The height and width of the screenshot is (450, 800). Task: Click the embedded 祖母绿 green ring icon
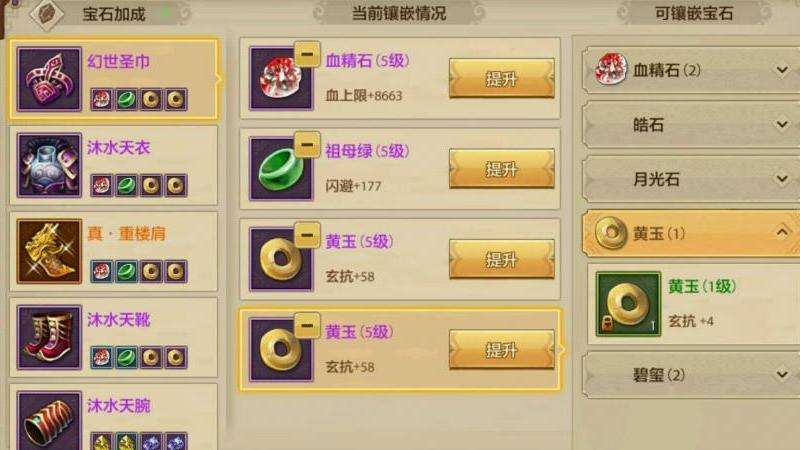point(280,169)
